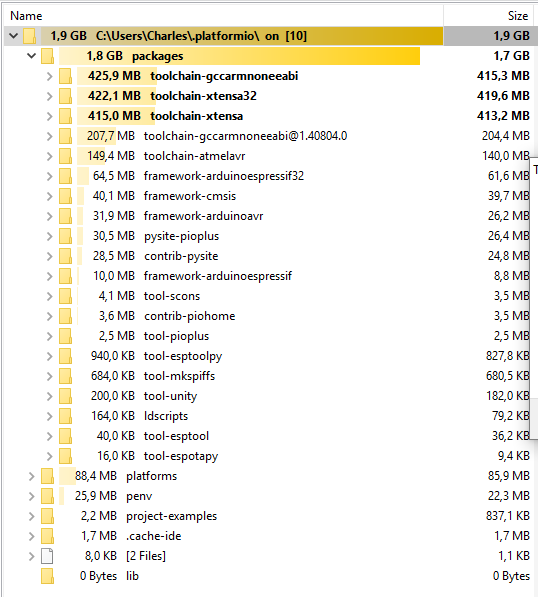This screenshot has height=597, width=538.
Task: Expand the framework-arduinoespressif32 folder
Action: point(49,176)
